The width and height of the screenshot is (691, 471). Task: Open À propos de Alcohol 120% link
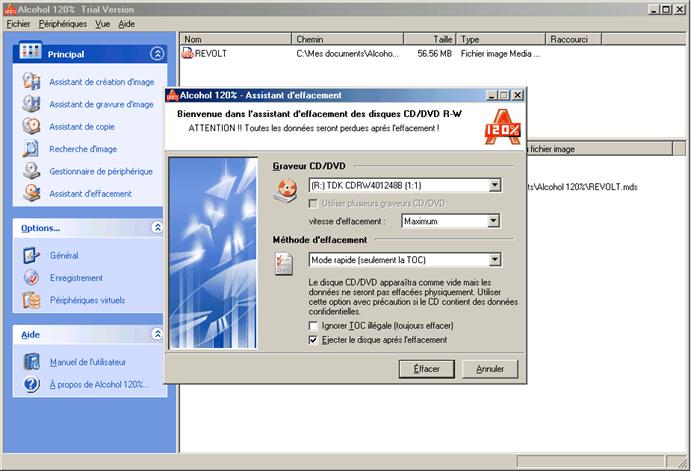(x=99, y=385)
